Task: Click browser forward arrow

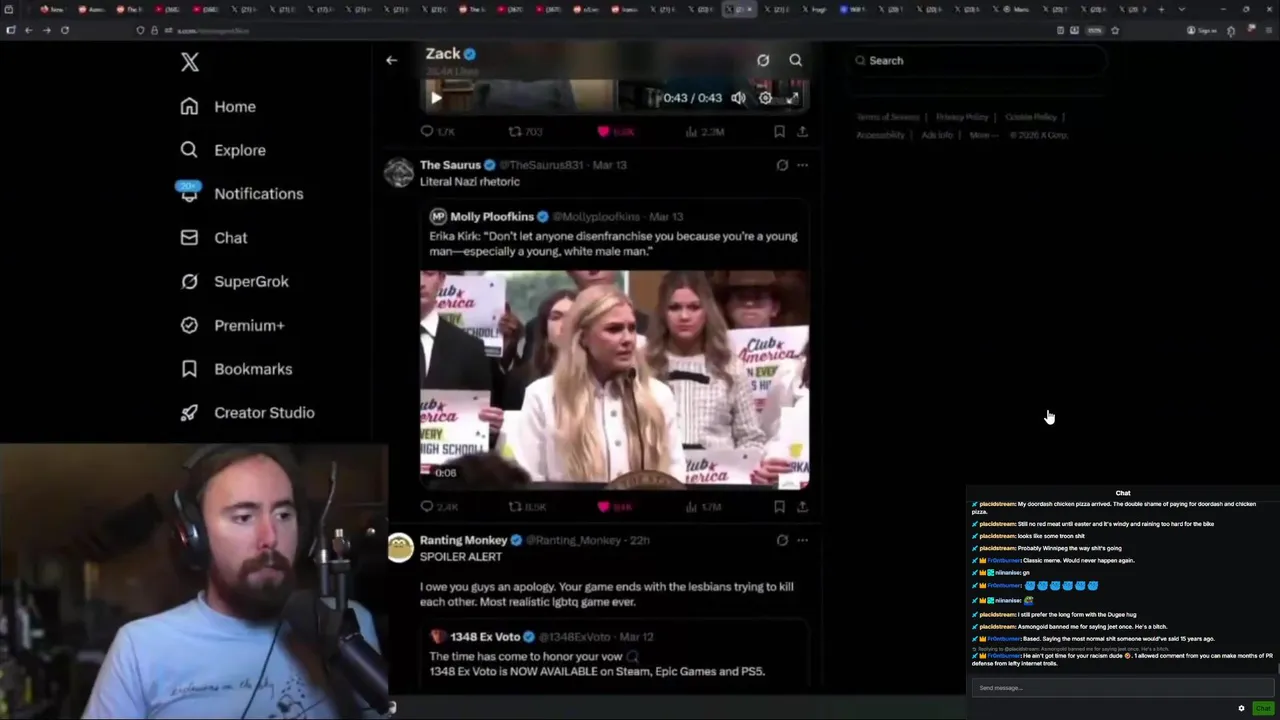Action: pos(46,30)
